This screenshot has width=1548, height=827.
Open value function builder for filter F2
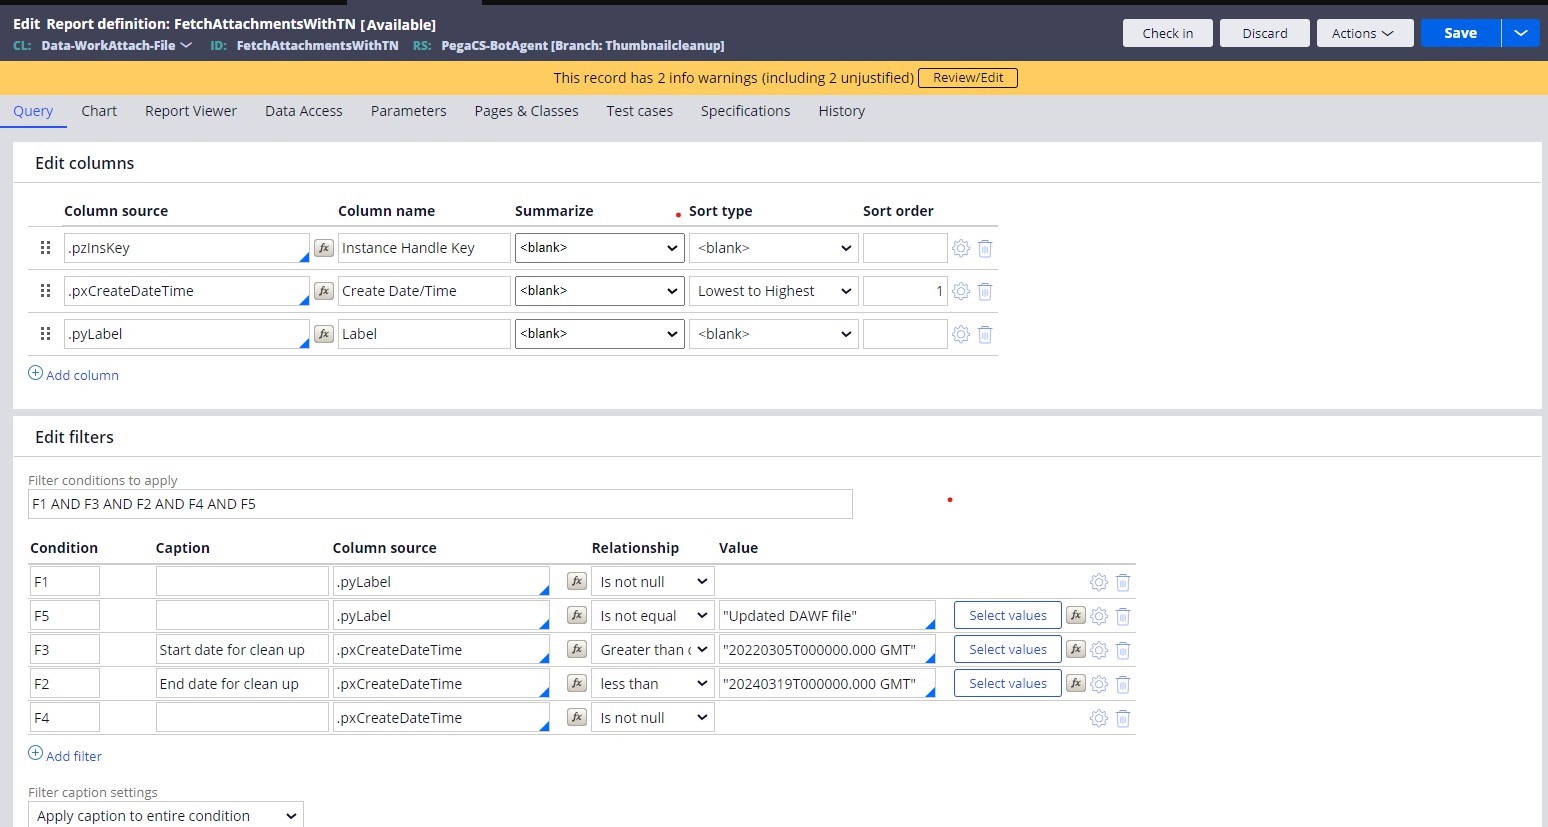1076,684
